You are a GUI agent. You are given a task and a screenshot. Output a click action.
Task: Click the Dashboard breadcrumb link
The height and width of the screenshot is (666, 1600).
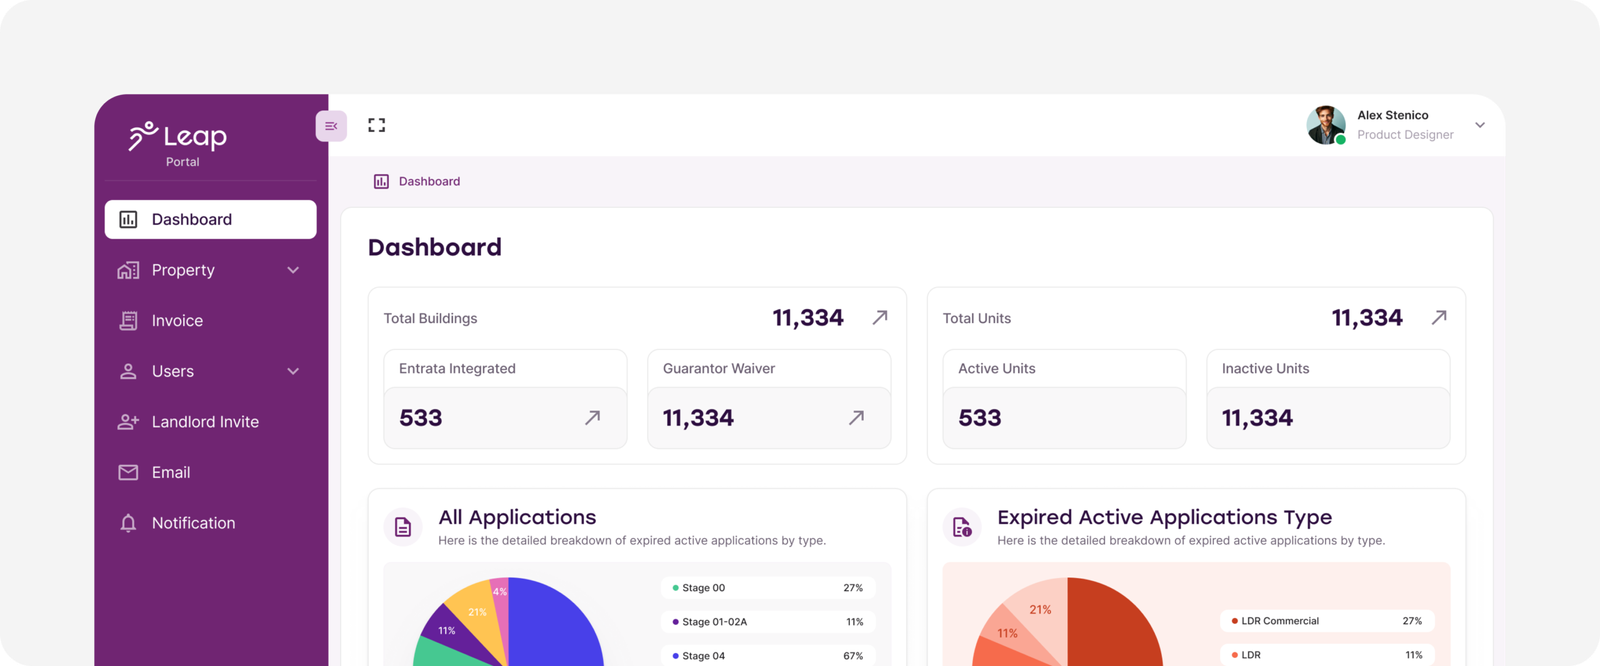(429, 181)
